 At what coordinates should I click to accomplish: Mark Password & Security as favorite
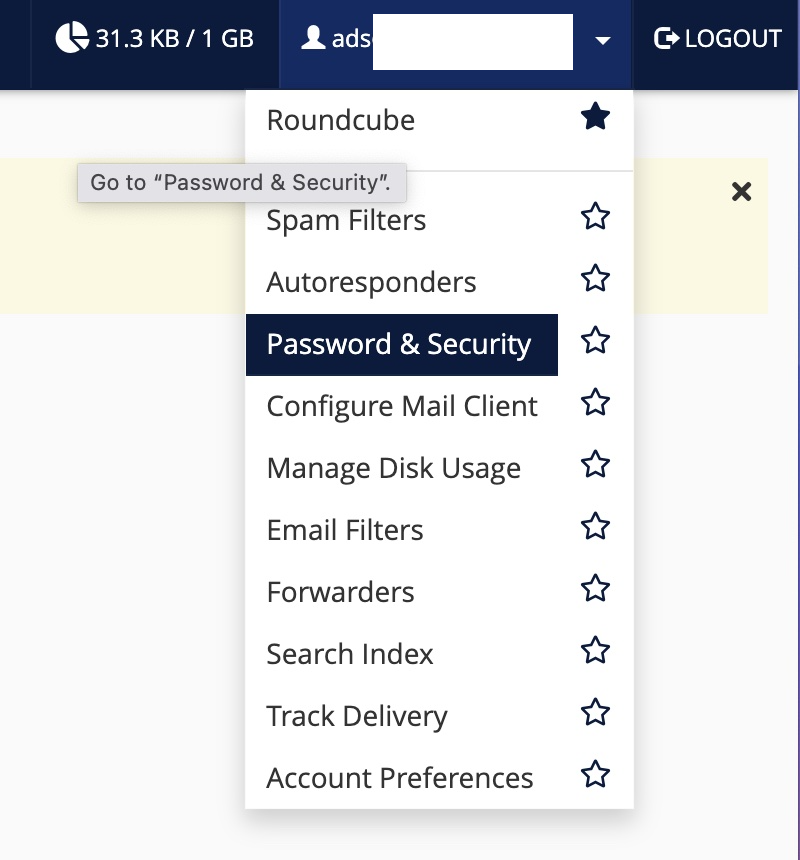(595, 341)
